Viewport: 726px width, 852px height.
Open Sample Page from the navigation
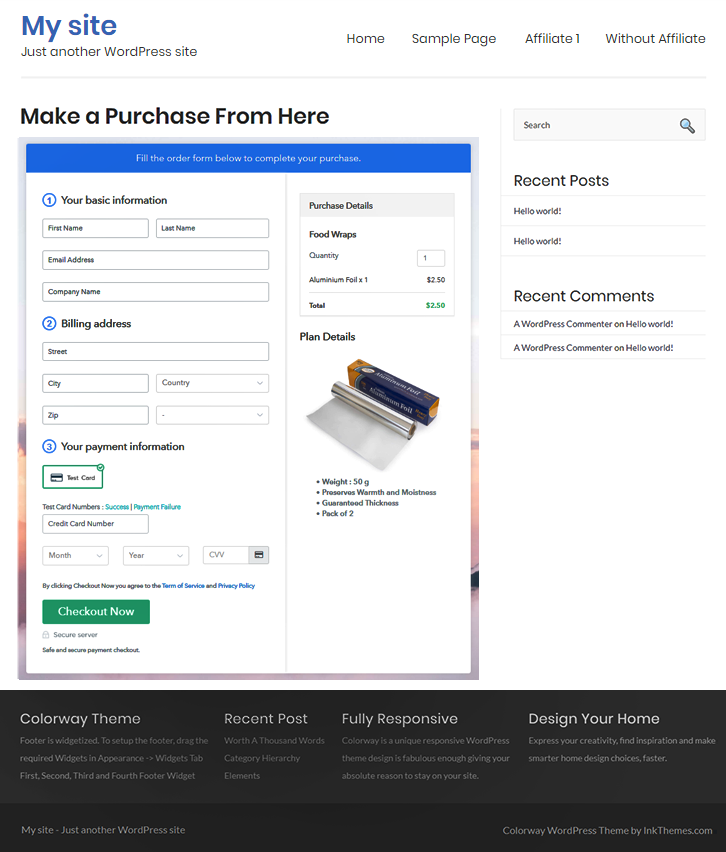point(454,39)
